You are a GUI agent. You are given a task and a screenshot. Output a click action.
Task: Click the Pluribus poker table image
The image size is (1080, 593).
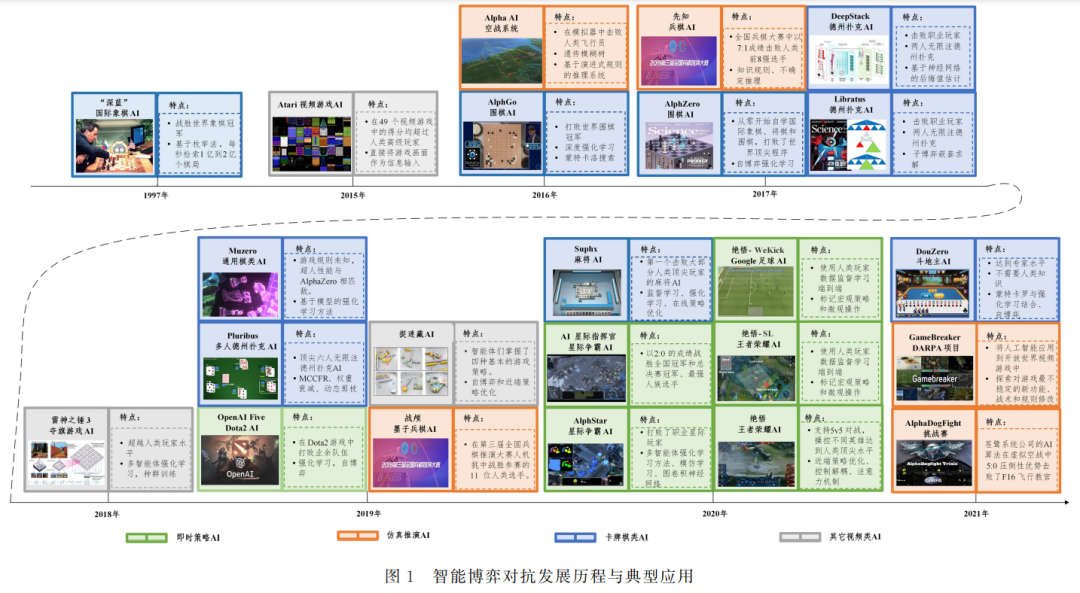(x=240, y=378)
